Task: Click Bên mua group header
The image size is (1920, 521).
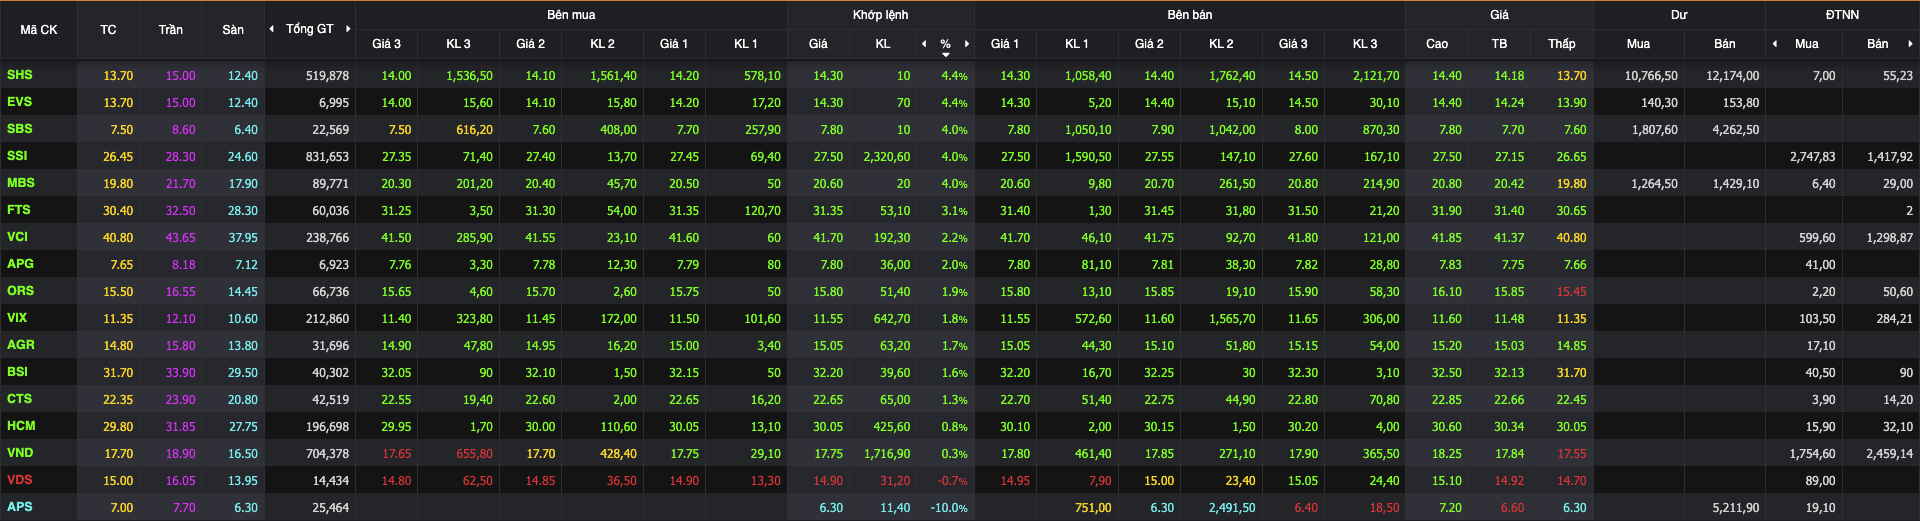Action: point(571,15)
